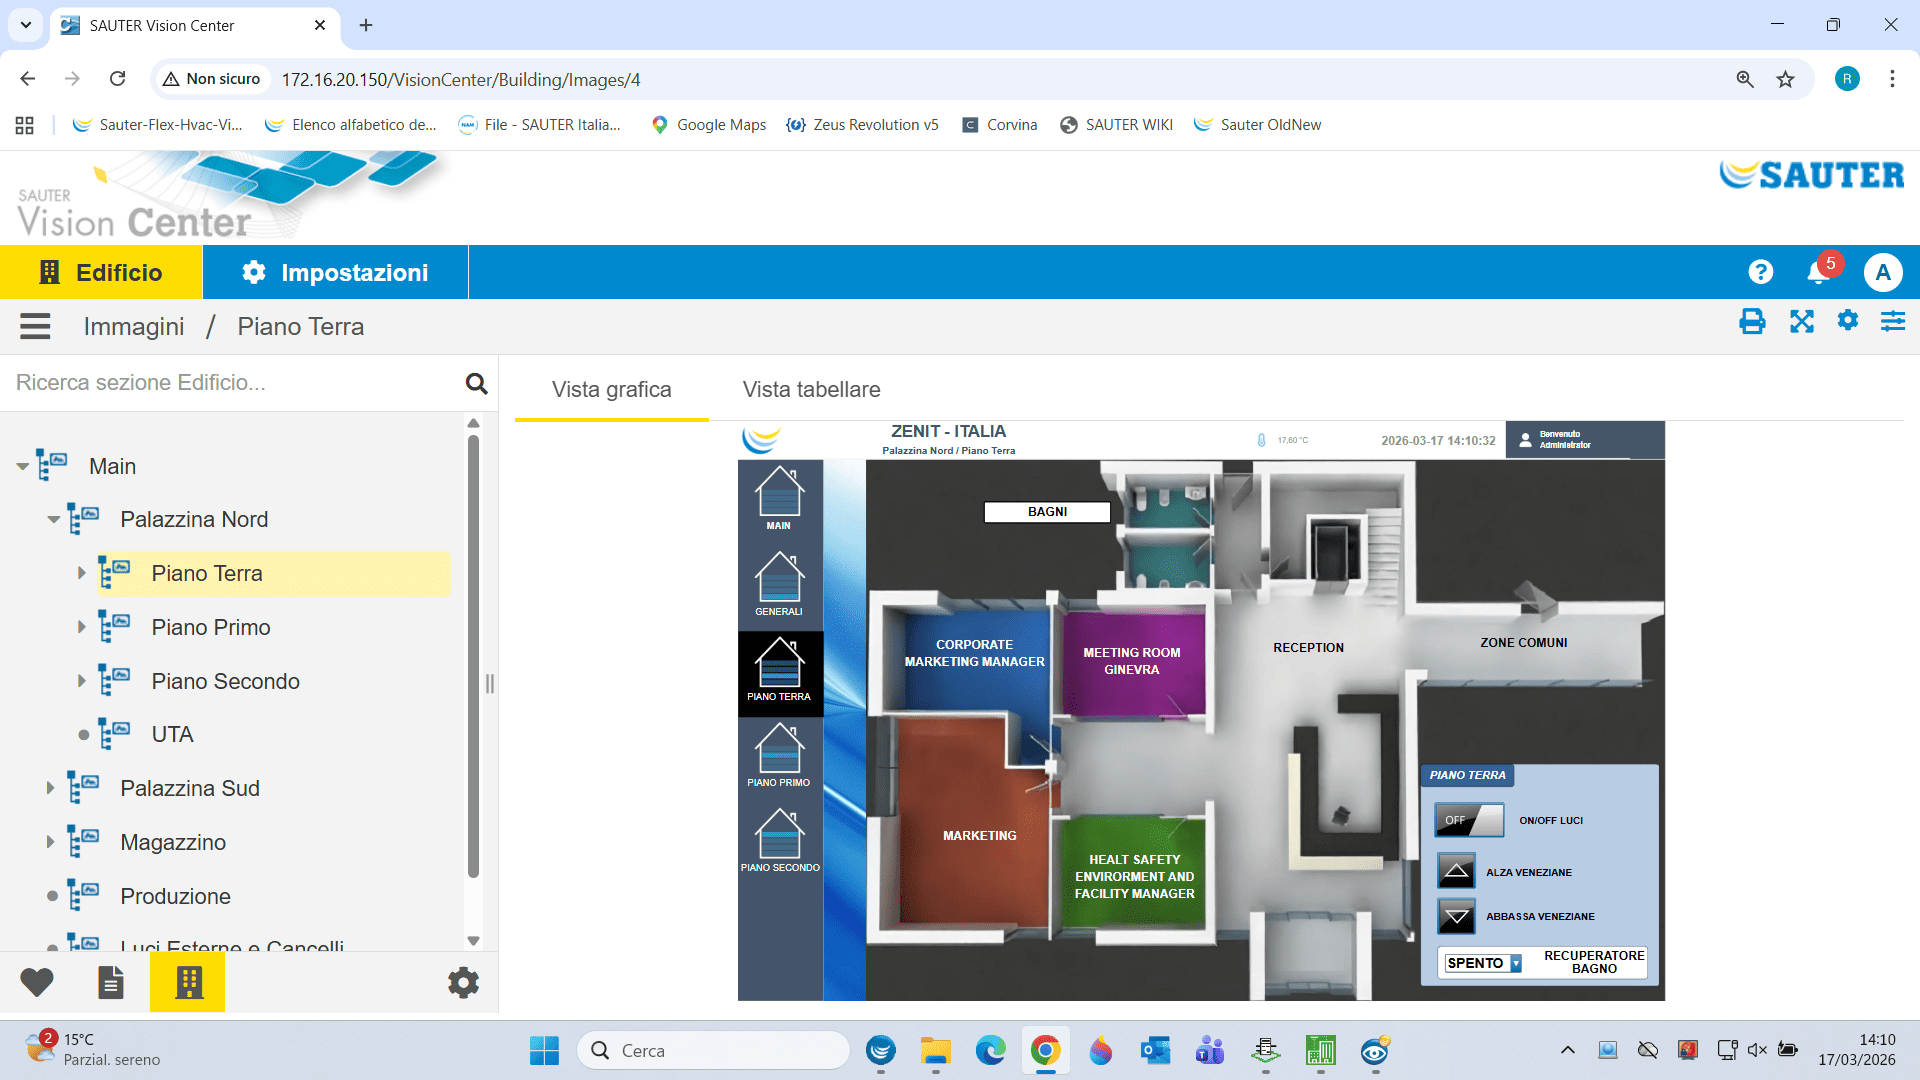Select PIANO PRIMO house icon in floorplan

point(779,754)
